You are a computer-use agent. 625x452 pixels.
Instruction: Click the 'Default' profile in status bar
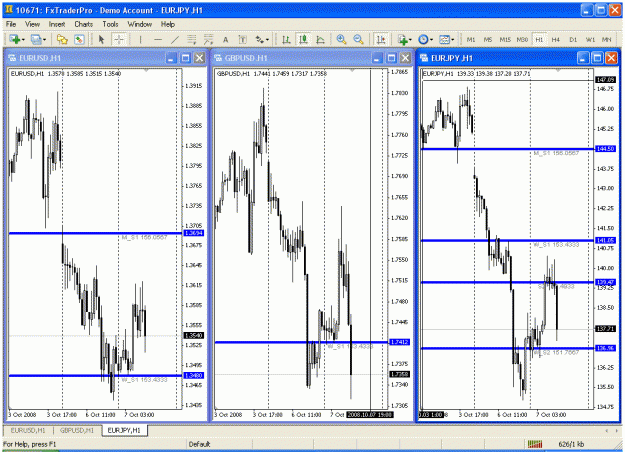[199, 444]
